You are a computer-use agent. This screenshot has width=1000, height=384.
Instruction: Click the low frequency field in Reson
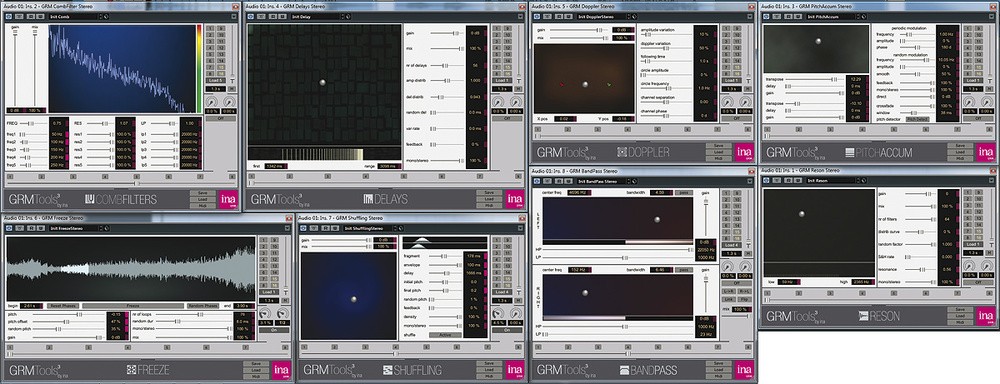(x=790, y=282)
